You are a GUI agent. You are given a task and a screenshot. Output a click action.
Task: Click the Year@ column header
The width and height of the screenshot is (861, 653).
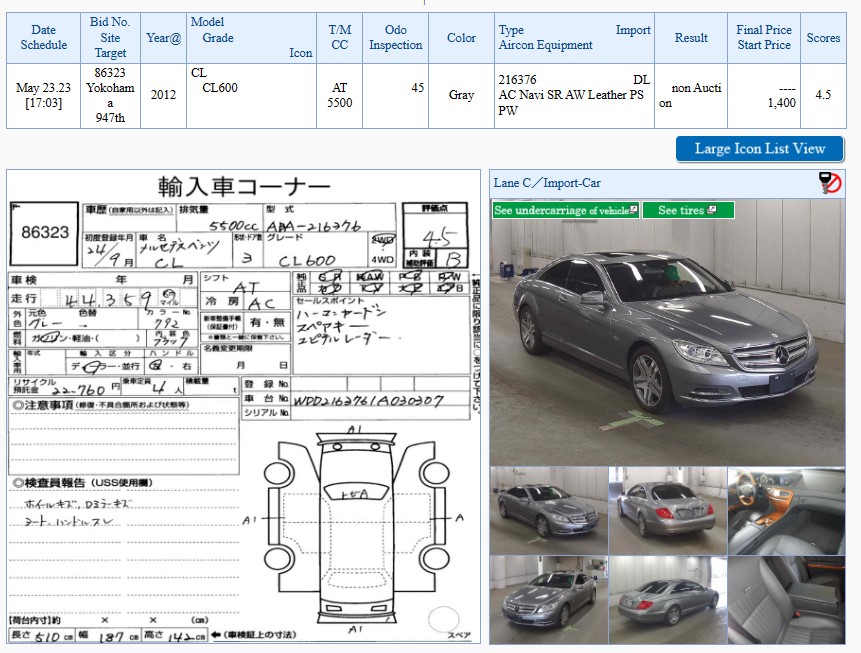164,38
